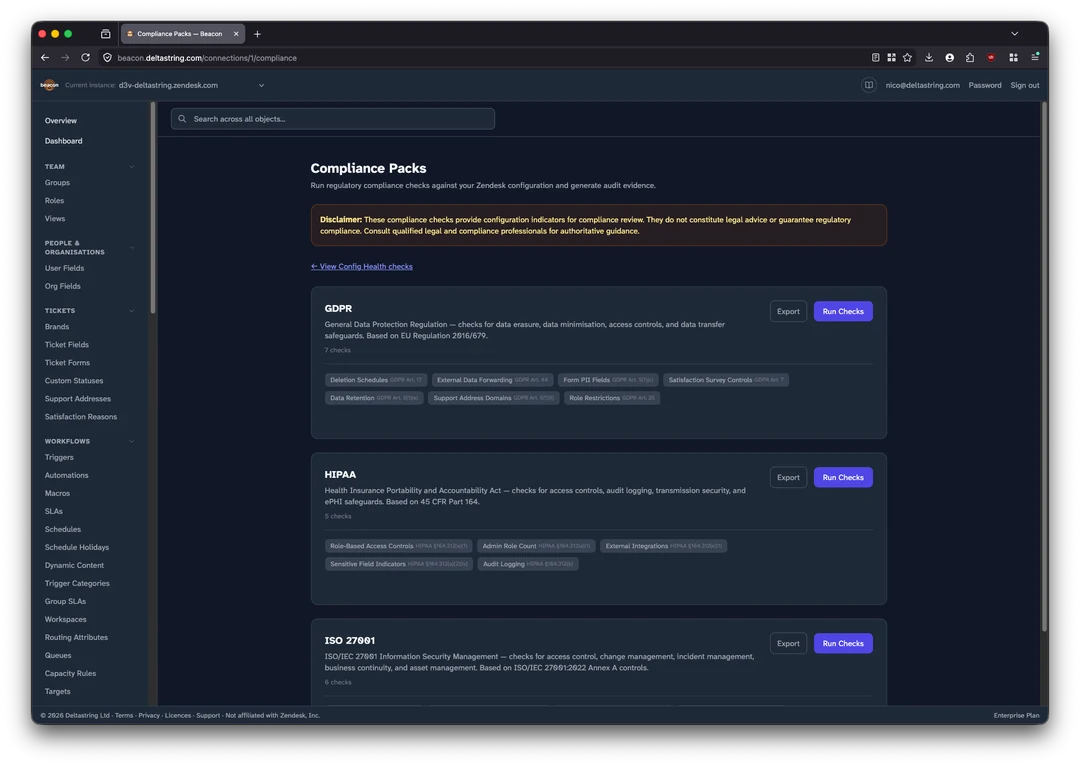1080x766 pixels.
Task: Click Sign out in the header
Action: [1025, 85]
